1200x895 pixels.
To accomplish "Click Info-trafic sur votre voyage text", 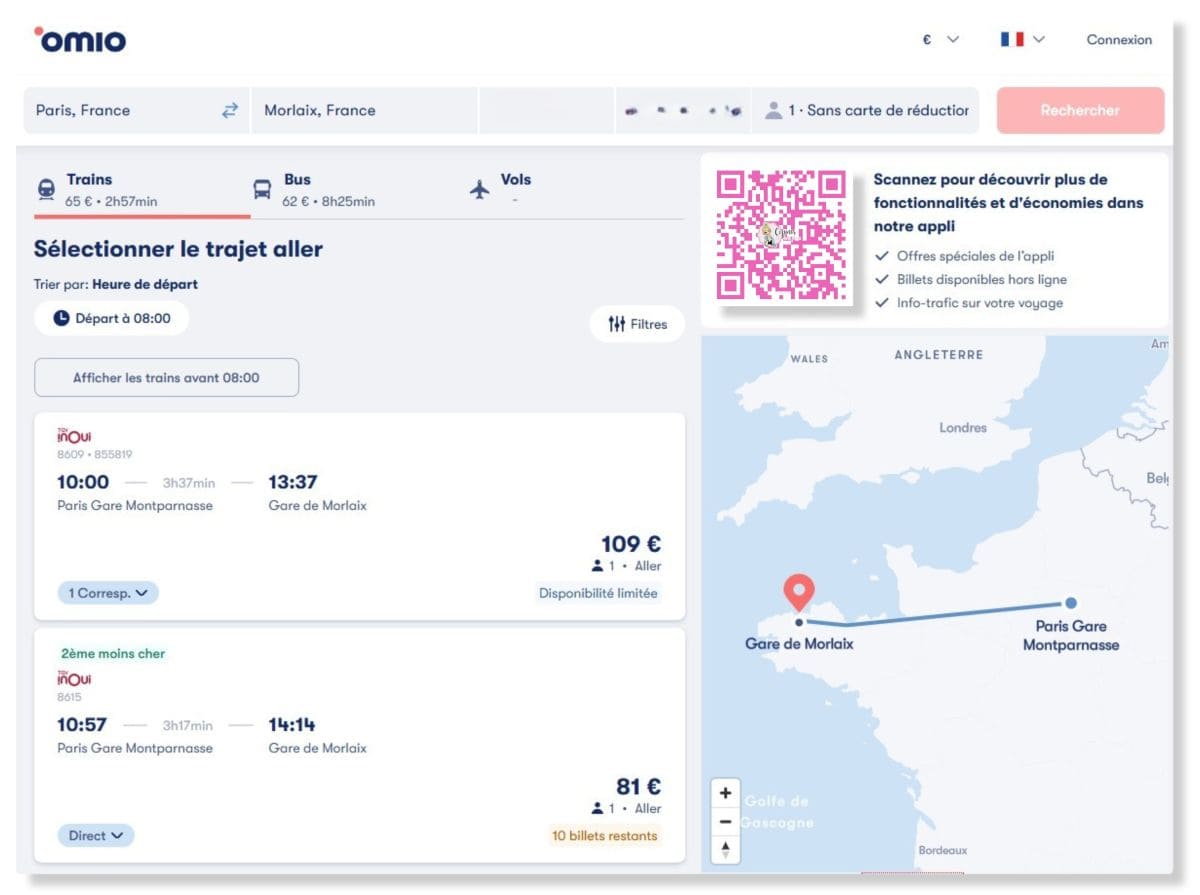I will [x=980, y=303].
